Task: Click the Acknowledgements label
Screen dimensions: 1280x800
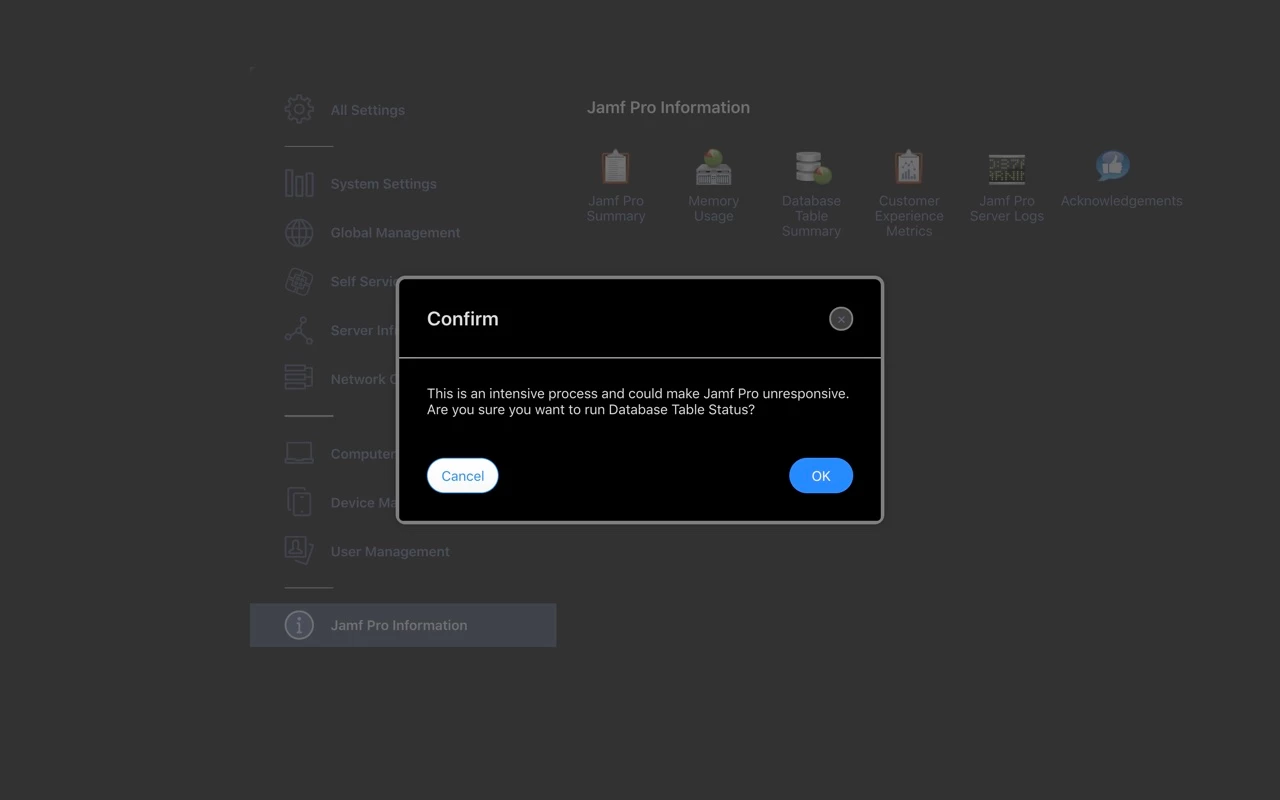Action: 1121,201
